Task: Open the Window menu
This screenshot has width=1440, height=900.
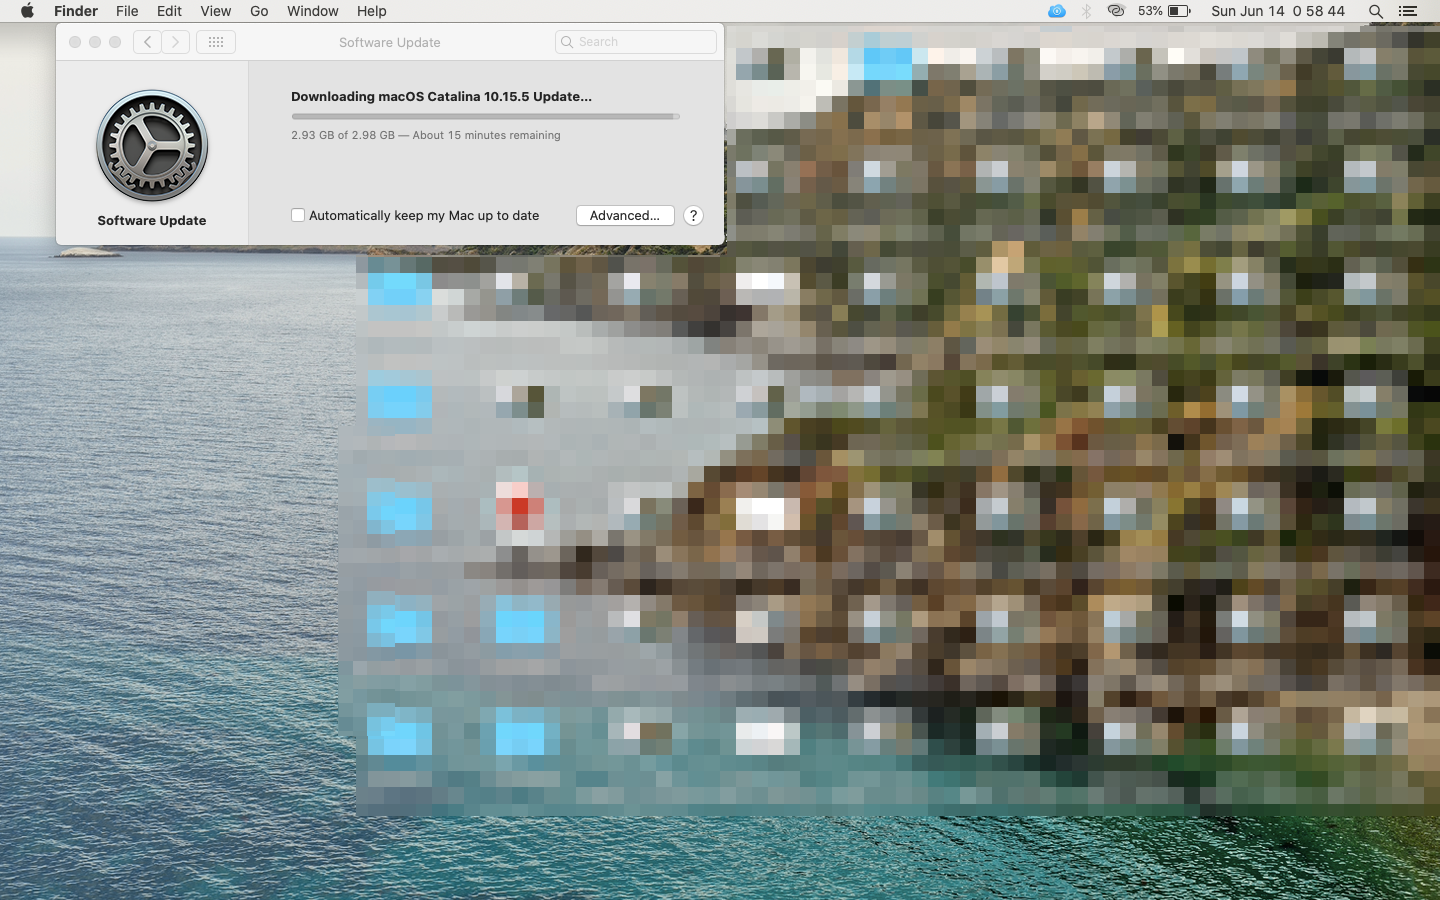Action: [312, 11]
